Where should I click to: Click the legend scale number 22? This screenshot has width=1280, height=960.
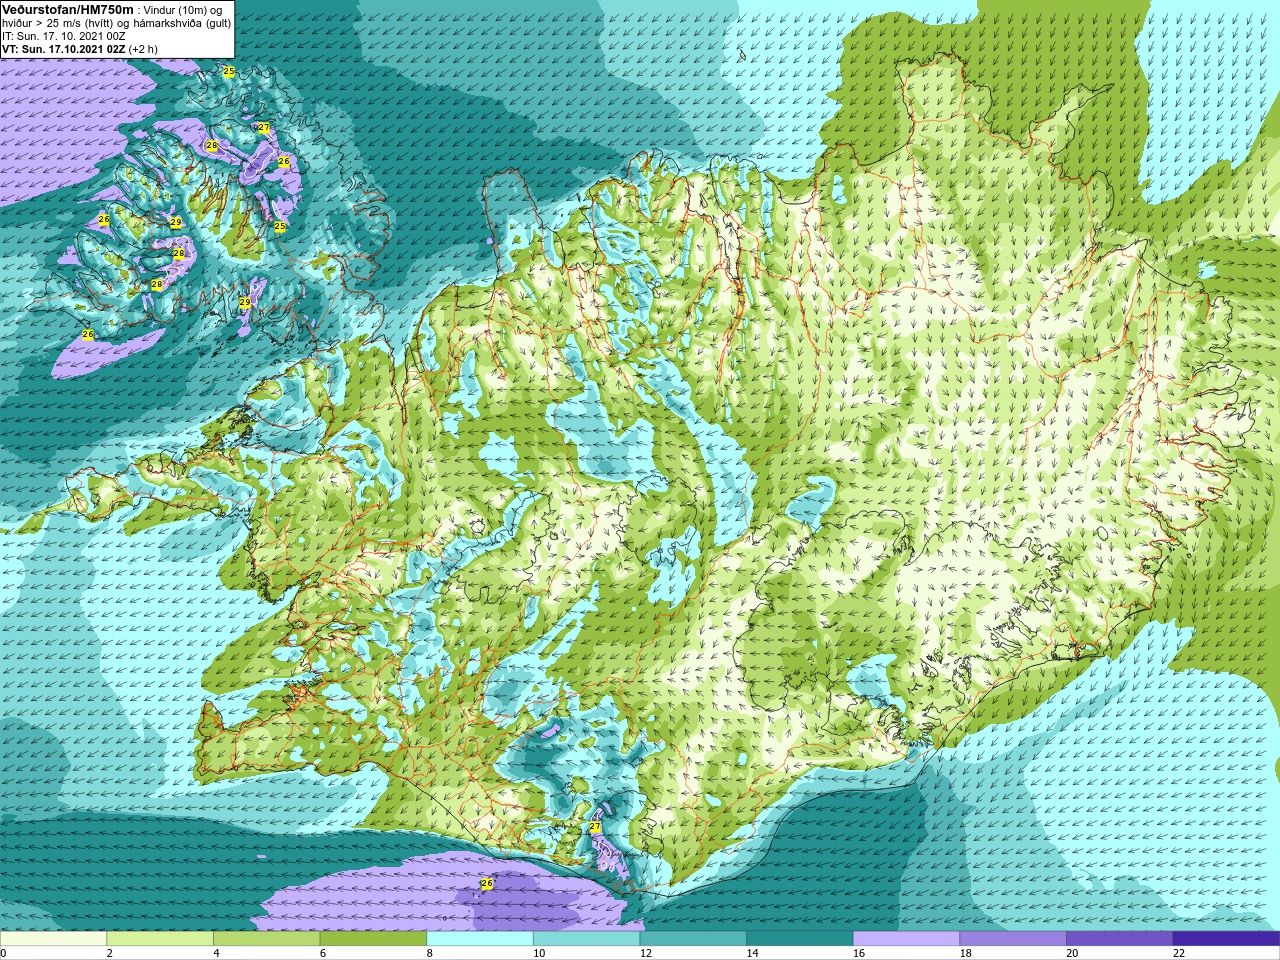[1179, 953]
